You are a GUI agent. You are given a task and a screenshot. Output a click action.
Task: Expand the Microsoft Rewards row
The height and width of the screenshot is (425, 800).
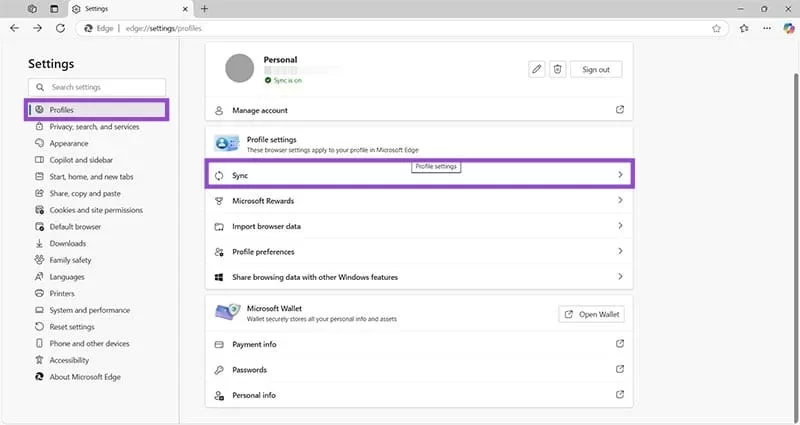click(x=620, y=201)
